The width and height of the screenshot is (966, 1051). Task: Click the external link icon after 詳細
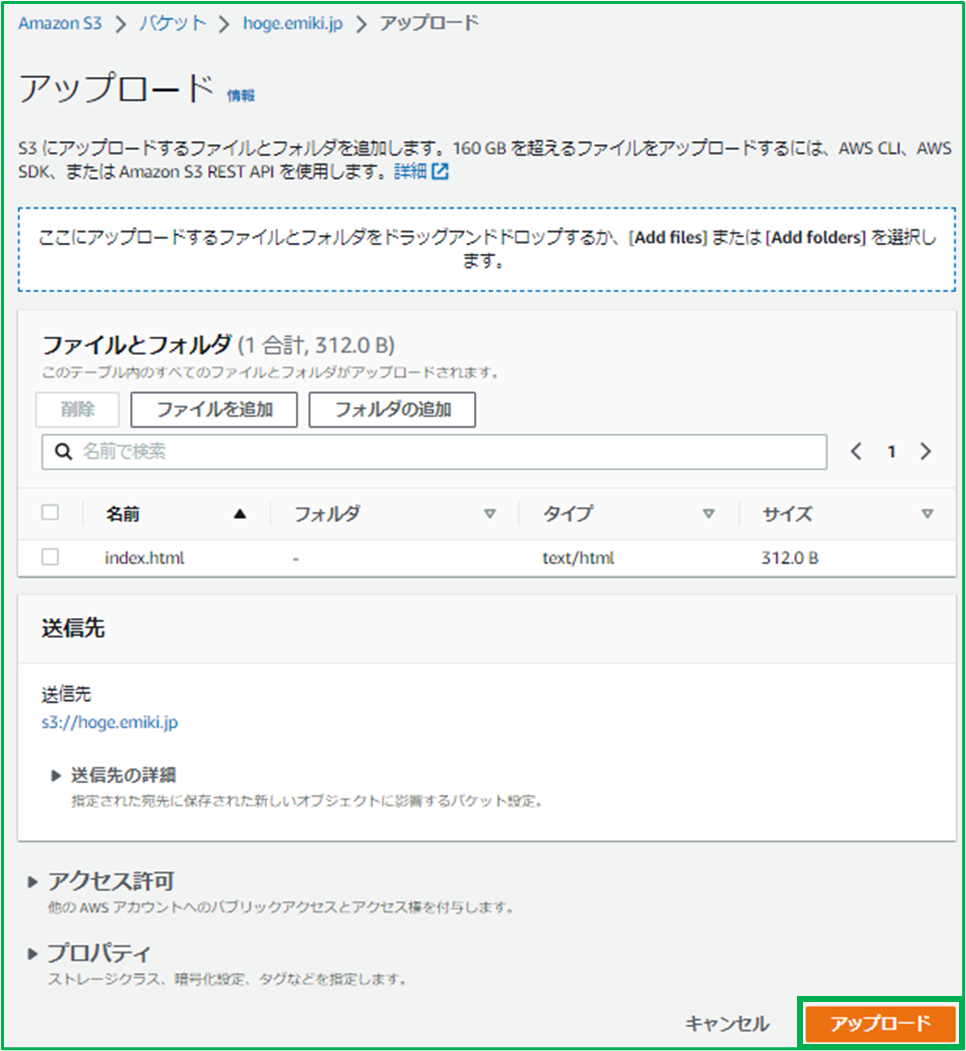440,172
